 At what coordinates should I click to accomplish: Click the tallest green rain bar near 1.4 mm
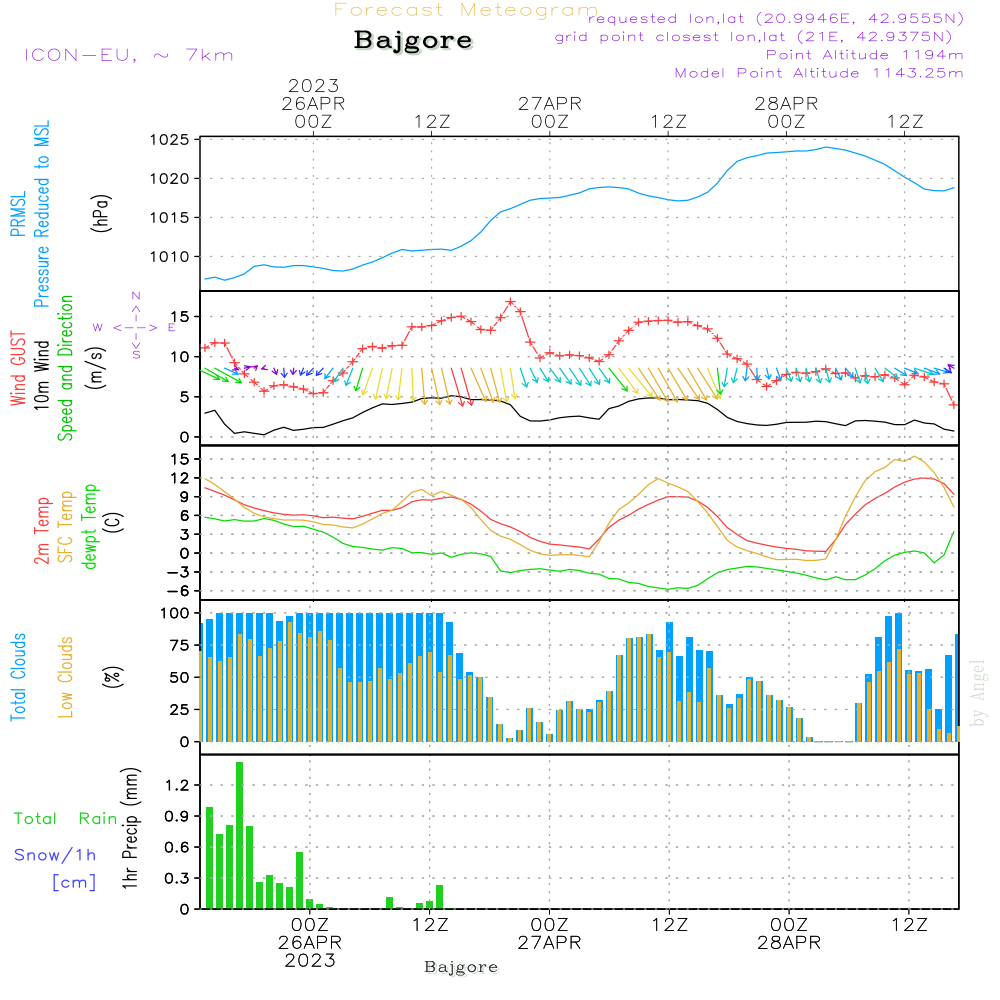coord(239,835)
